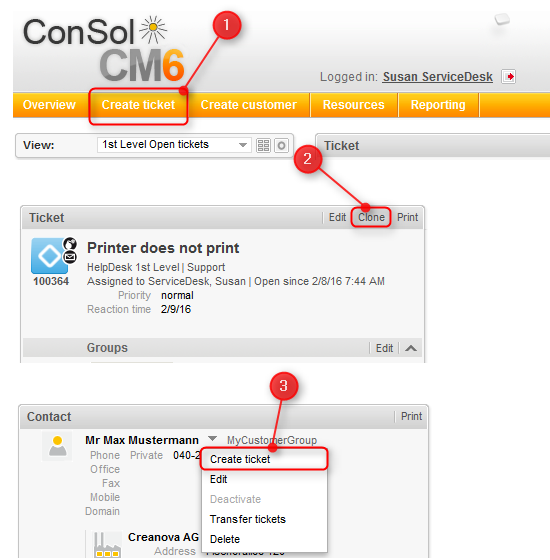The height and width of the screenshot is (560, 550).
Task: Open dropdown arrow next to Max Mustermann
Action: 212,438
